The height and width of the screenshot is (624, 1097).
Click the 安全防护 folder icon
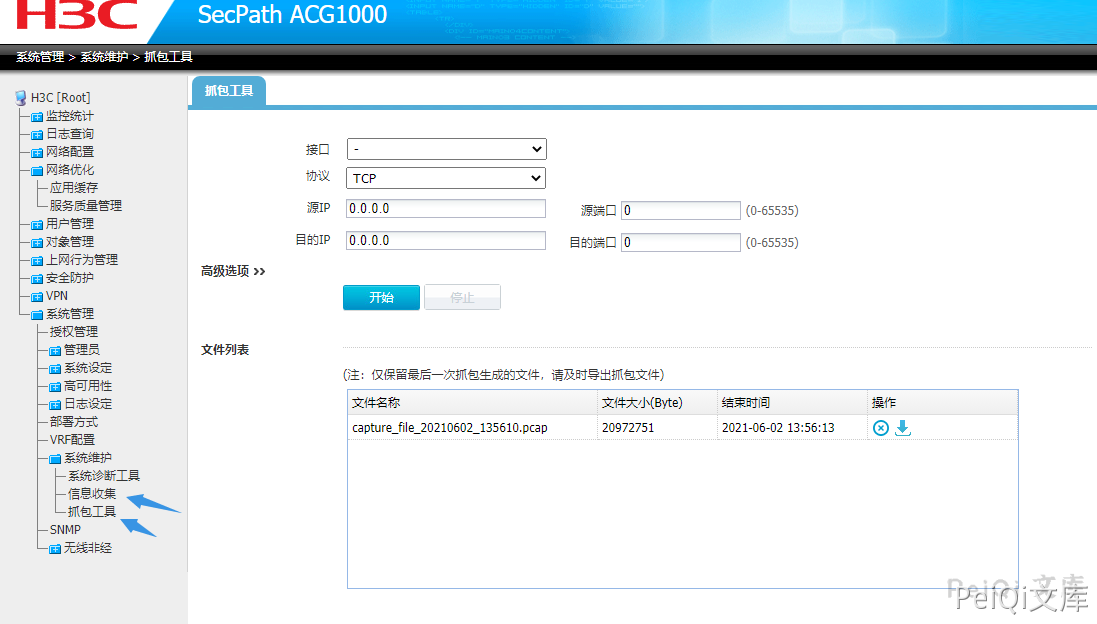[x=38, y=278]
